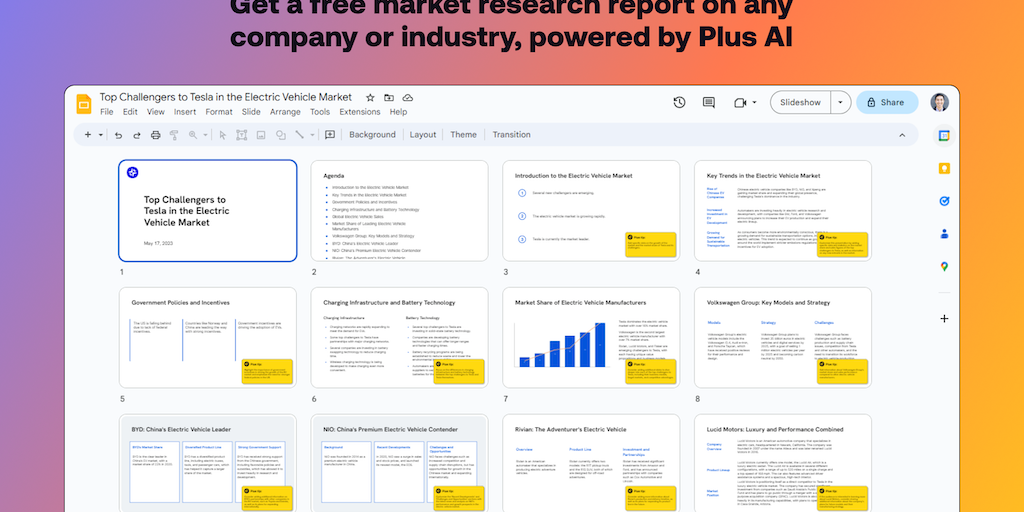Screen dimensions: 1024x512
Task: Add a new slide with plus icon
Action: pyautogui.click(x=88, y=135)
